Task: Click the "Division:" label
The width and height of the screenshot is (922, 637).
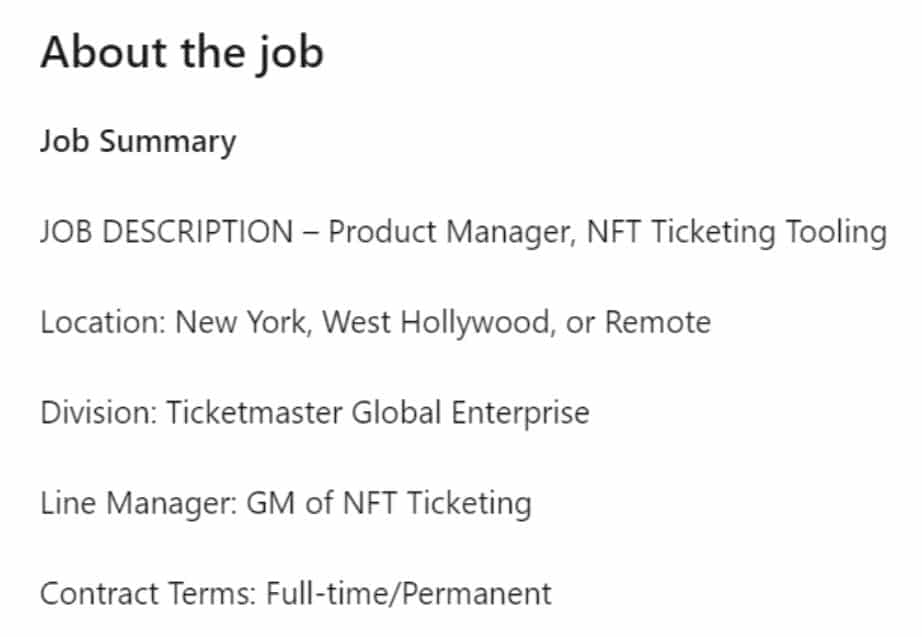Action: [99, 412]
